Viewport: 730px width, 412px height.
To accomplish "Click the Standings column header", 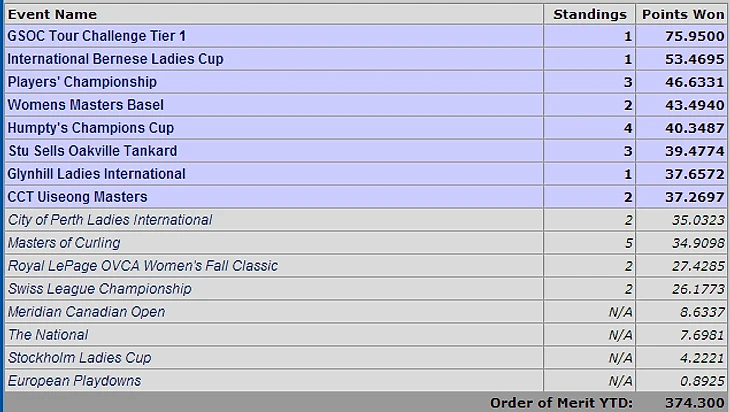I will pos(590,14).
